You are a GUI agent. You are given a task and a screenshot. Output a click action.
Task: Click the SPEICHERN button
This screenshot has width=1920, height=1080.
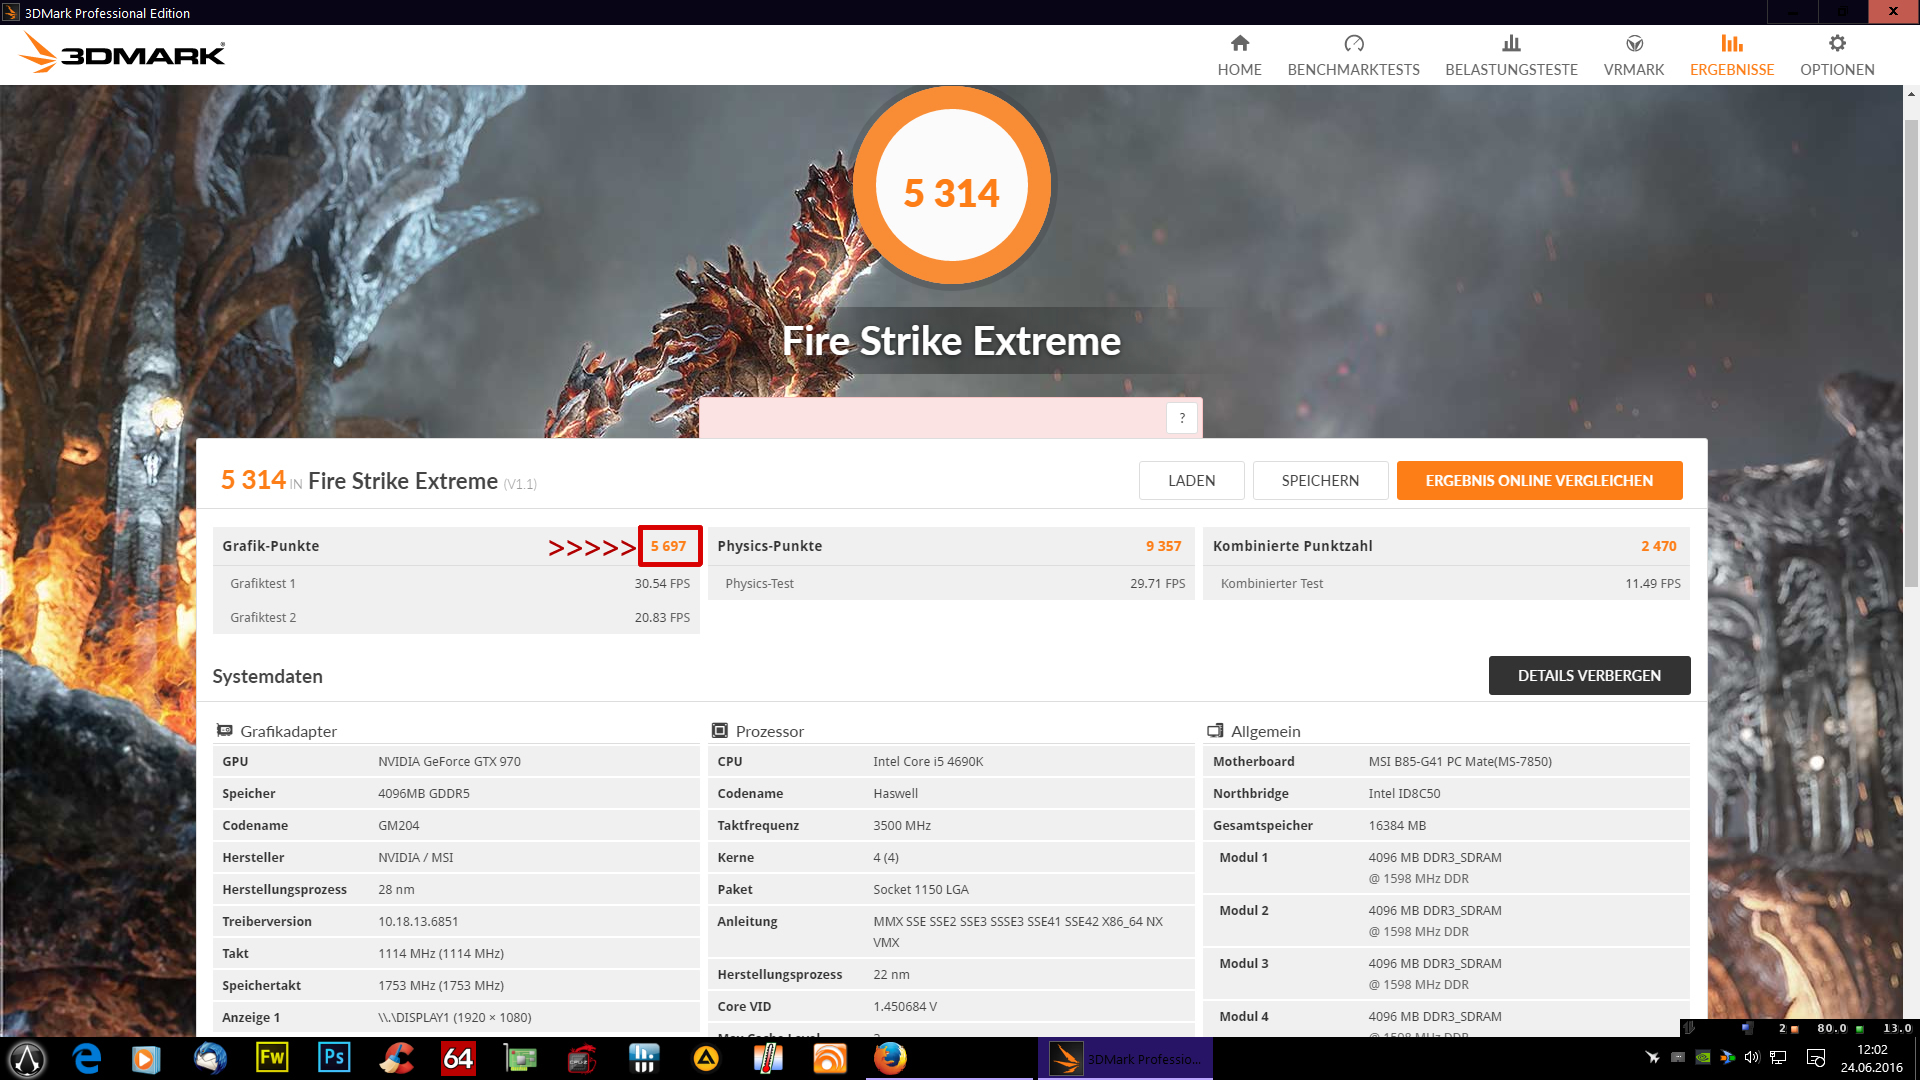(1320, 481)
